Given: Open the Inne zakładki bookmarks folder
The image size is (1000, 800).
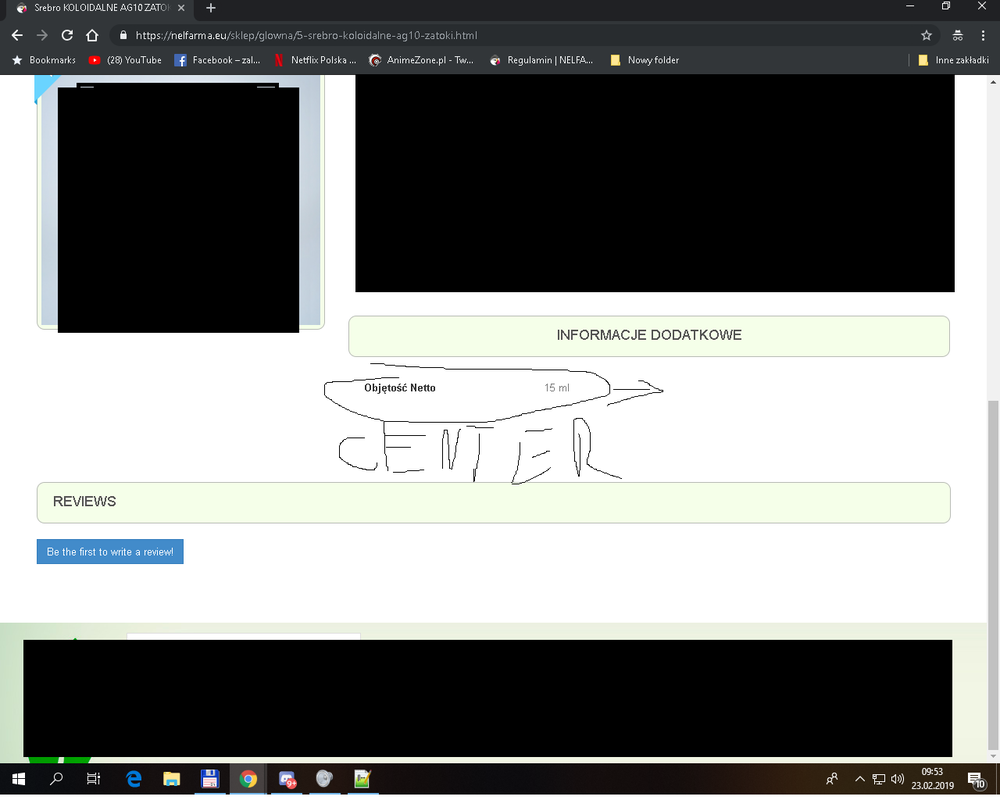Looking at the screenshot, I should [x=945, y=60].
